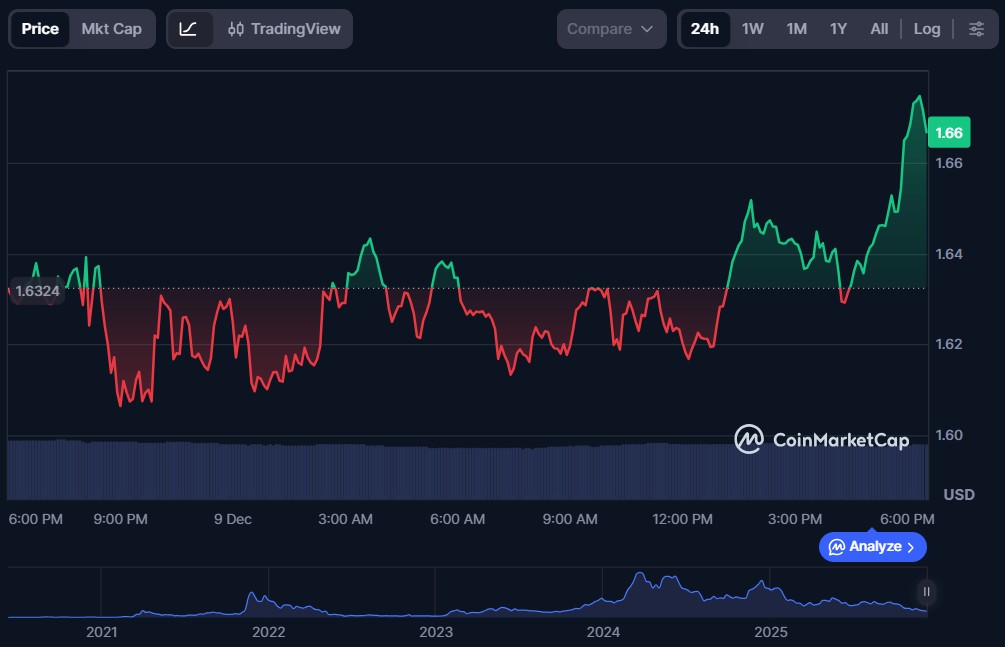Open chart settings sliders icon

coord(976,29)
